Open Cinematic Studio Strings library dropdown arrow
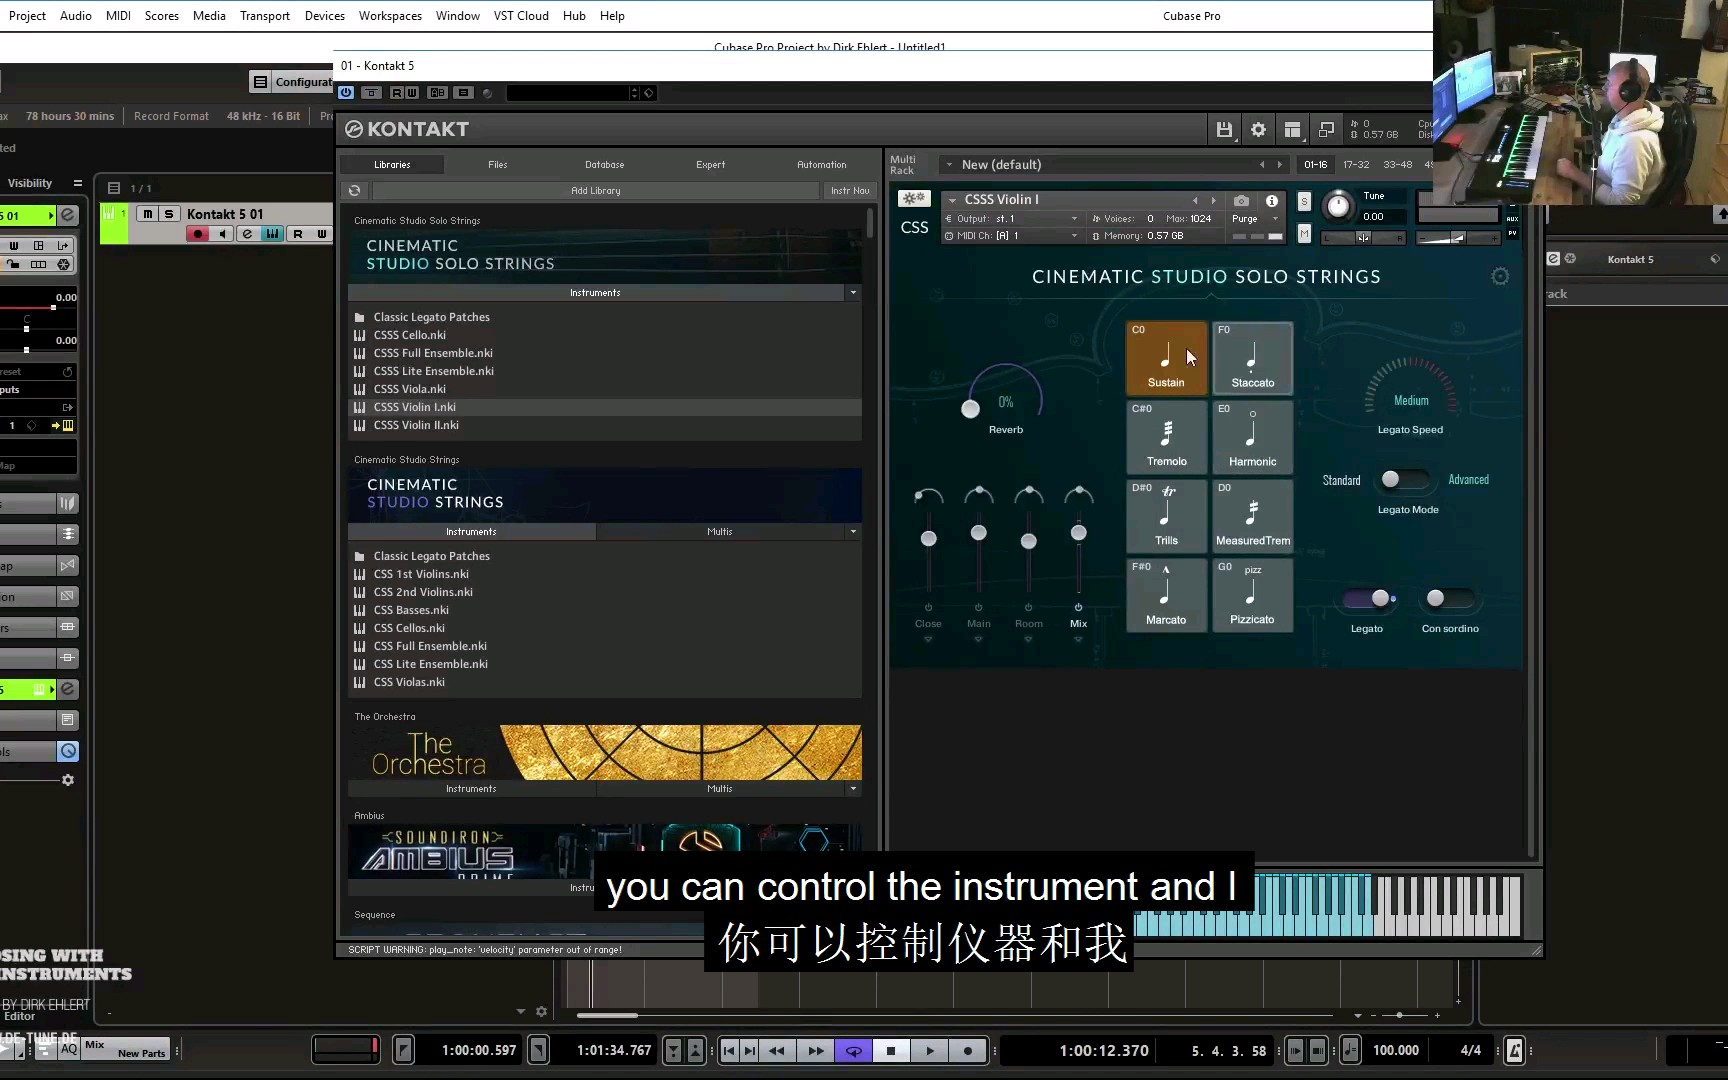 coord(853,532)
